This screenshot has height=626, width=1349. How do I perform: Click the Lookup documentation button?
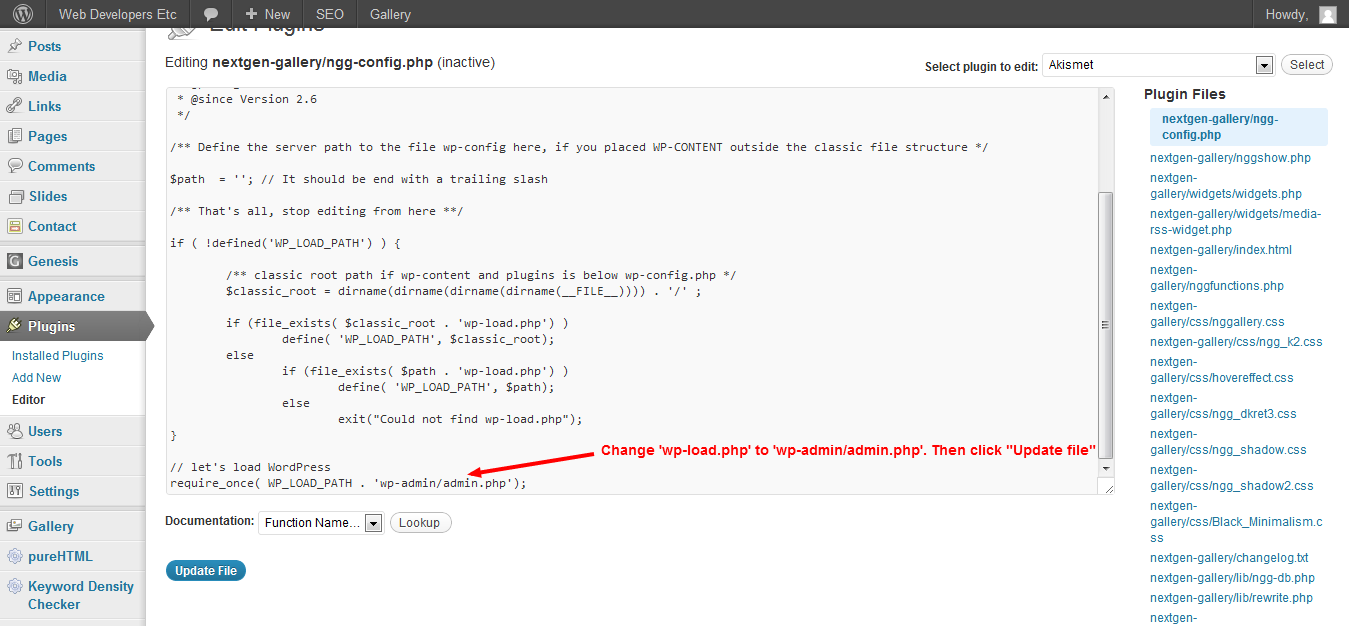click(420, 523)
